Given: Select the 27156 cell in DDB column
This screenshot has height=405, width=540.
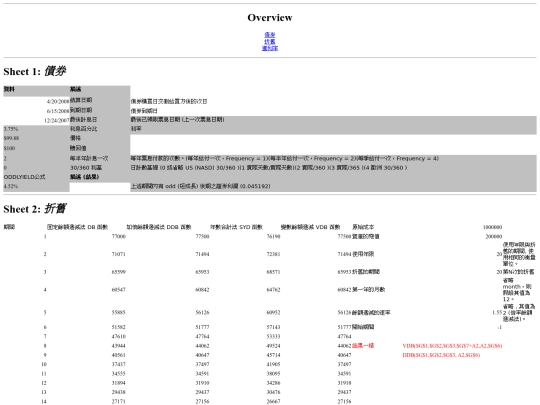Looking at the screenshot, I should (x=202, y=401).
